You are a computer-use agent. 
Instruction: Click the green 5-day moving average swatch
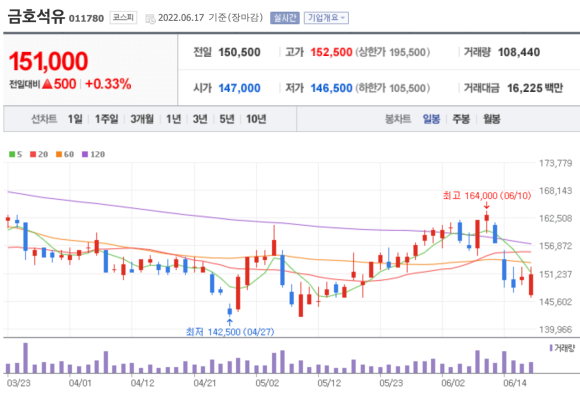point(12,154)
